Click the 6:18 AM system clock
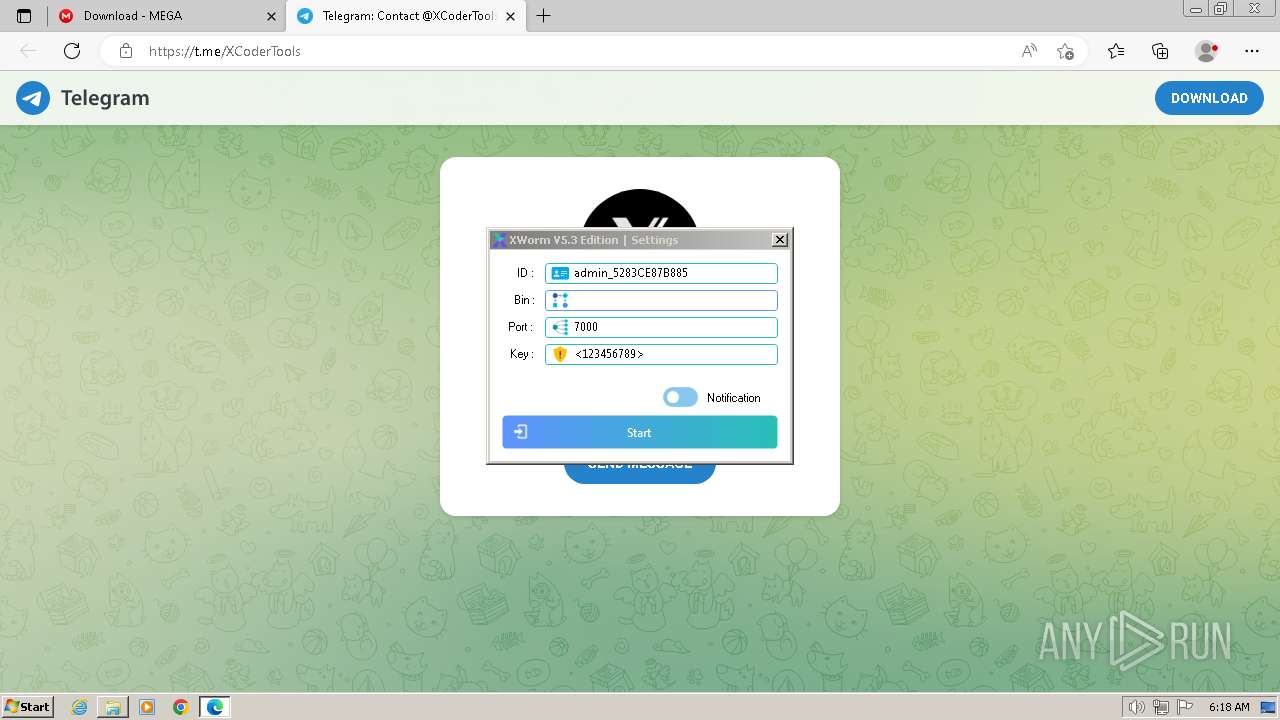Viewport: 1280px width, 720px height. click(1229, 707)
